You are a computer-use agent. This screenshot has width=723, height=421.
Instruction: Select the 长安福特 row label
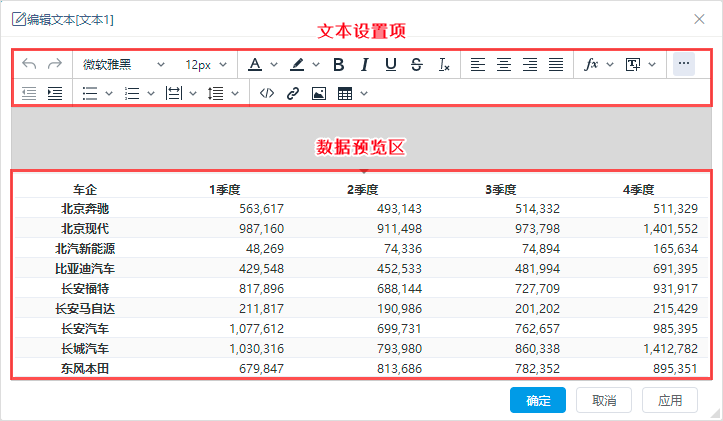(85, 289)
